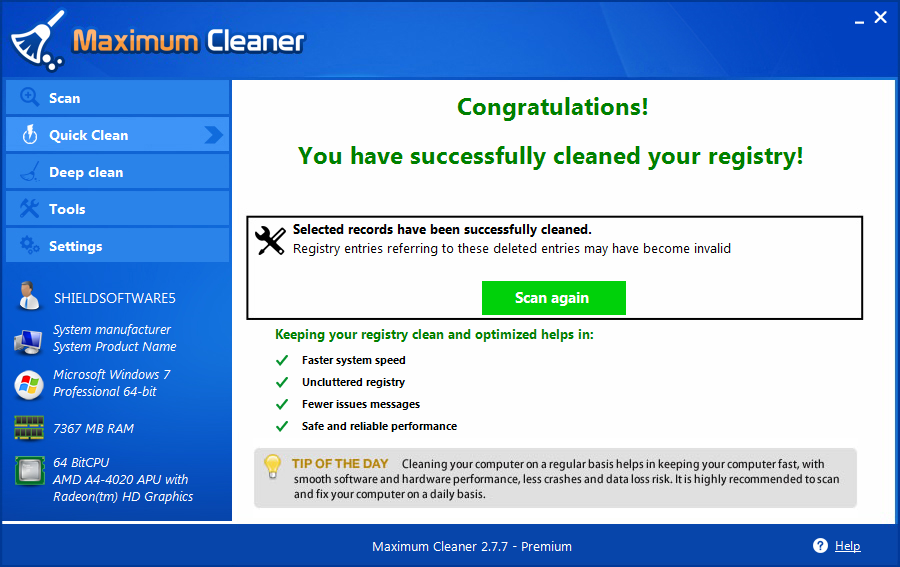The width and height of the screenshot is (900, 567).
Task: Click the AMD A4-4020 APU text
Action: point(121,479)
